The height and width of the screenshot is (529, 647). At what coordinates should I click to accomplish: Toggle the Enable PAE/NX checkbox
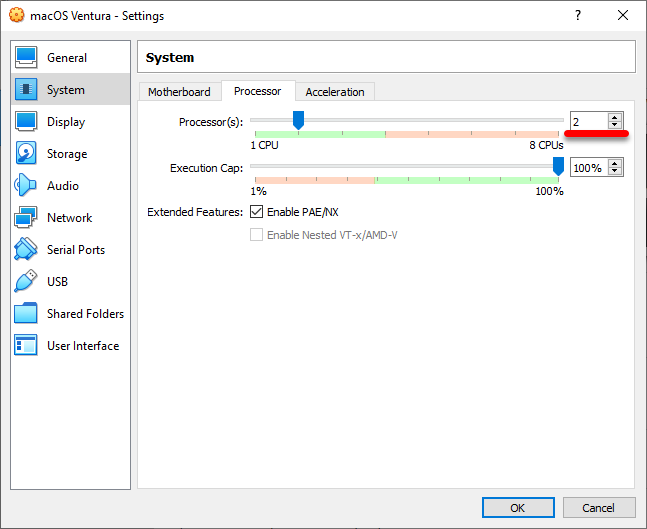click(256, 212)
